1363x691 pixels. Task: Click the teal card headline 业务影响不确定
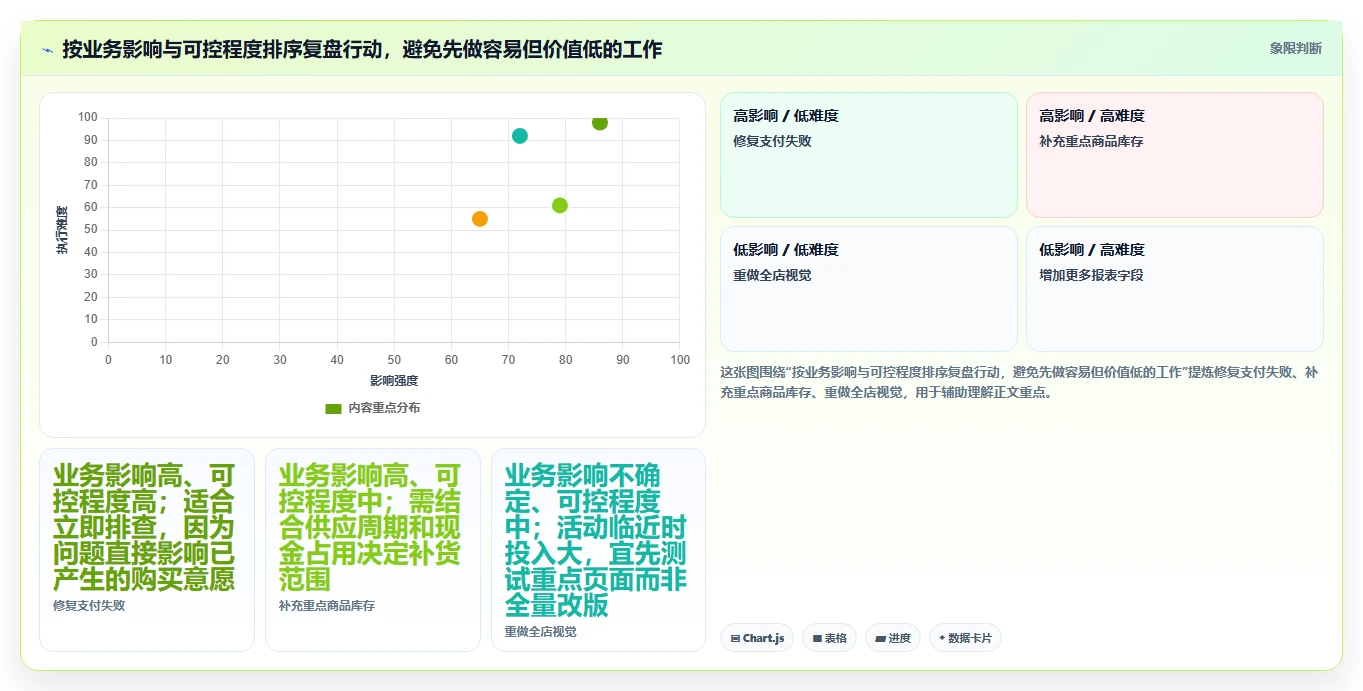[x=596, y=540]
